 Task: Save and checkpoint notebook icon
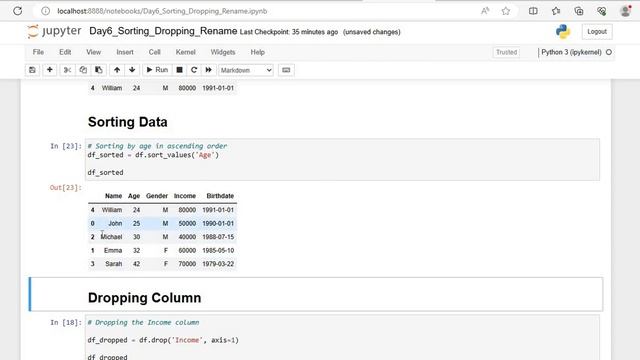[32, 70]
